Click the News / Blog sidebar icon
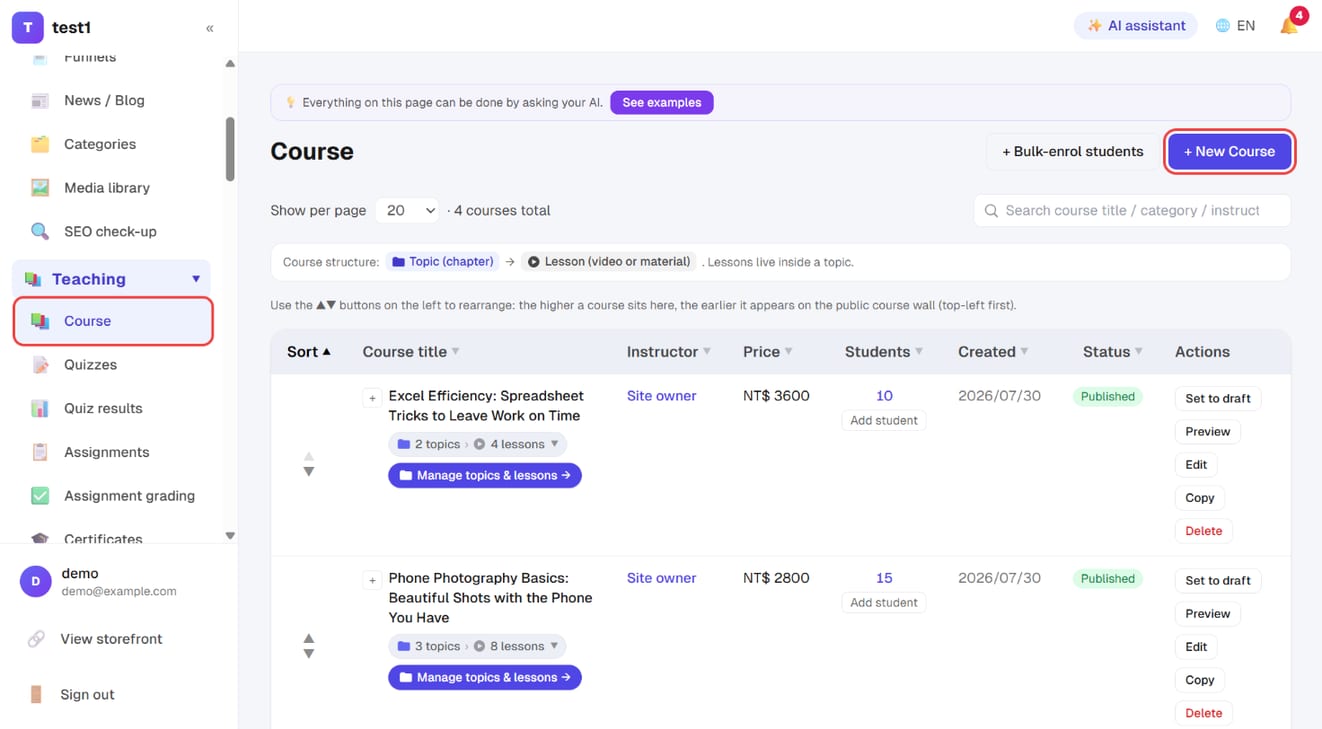This screenshot has height=729, width=1322. click(40, 100)
